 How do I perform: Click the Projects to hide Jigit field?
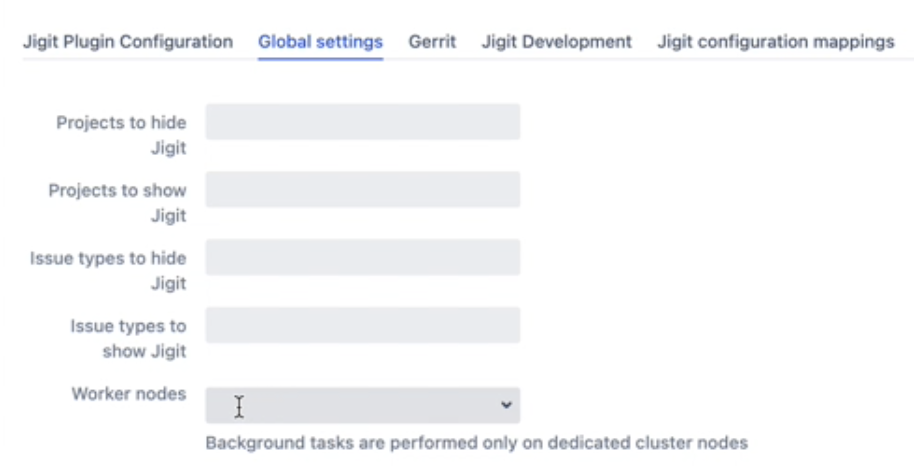point(362,122)
